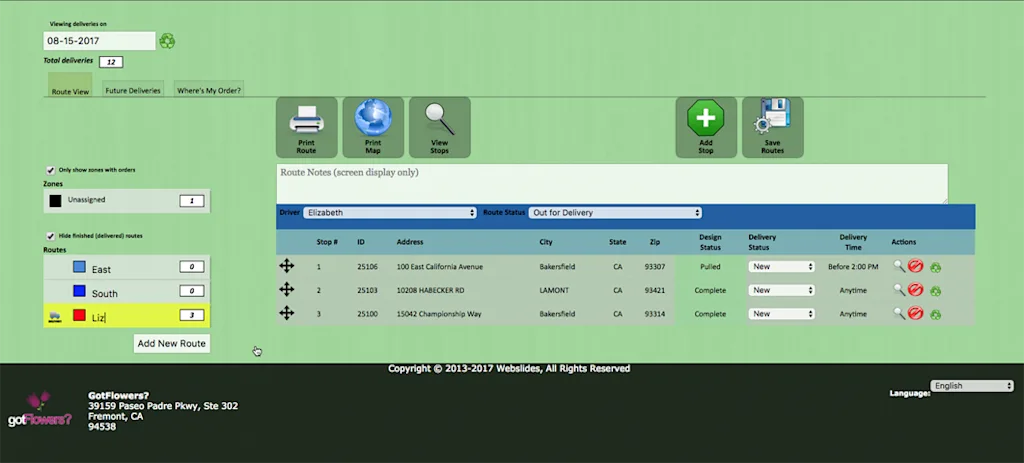Click address 15042 Championship Way
The width and height of the screenshot is (1024, 463).
click(439, 314)
